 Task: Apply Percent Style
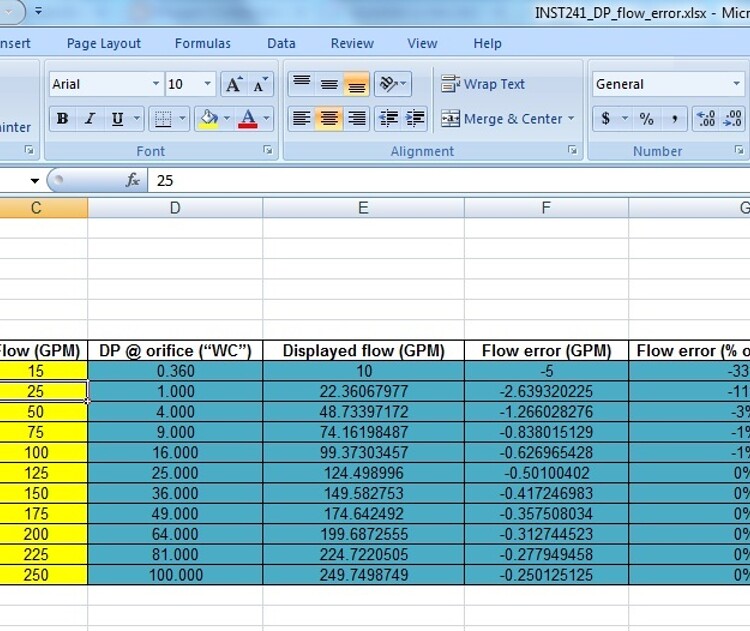tap(647, 119)
